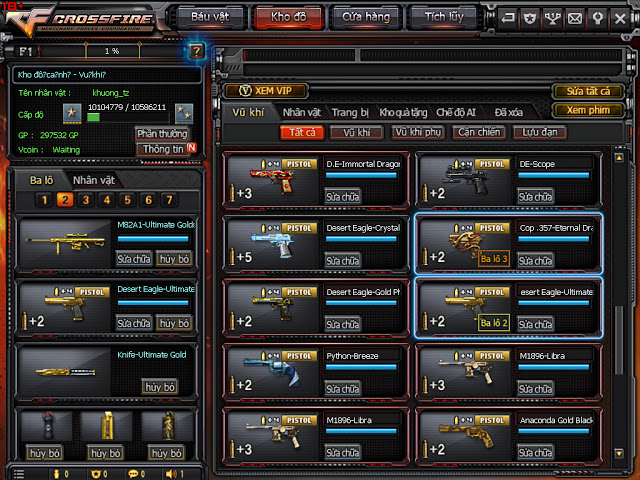Select the M82A1-Ultimate Gold sniper image
Screen dimensions: 640x480
pos(65,244)
